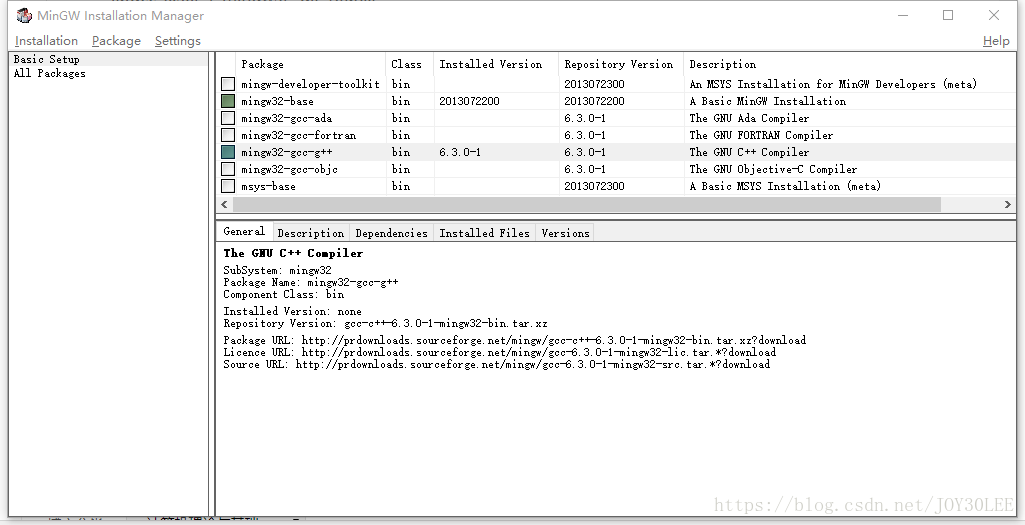Click installed version 6.3.0-1 of mingw32-gcc-g++

(x=460, y=152)
